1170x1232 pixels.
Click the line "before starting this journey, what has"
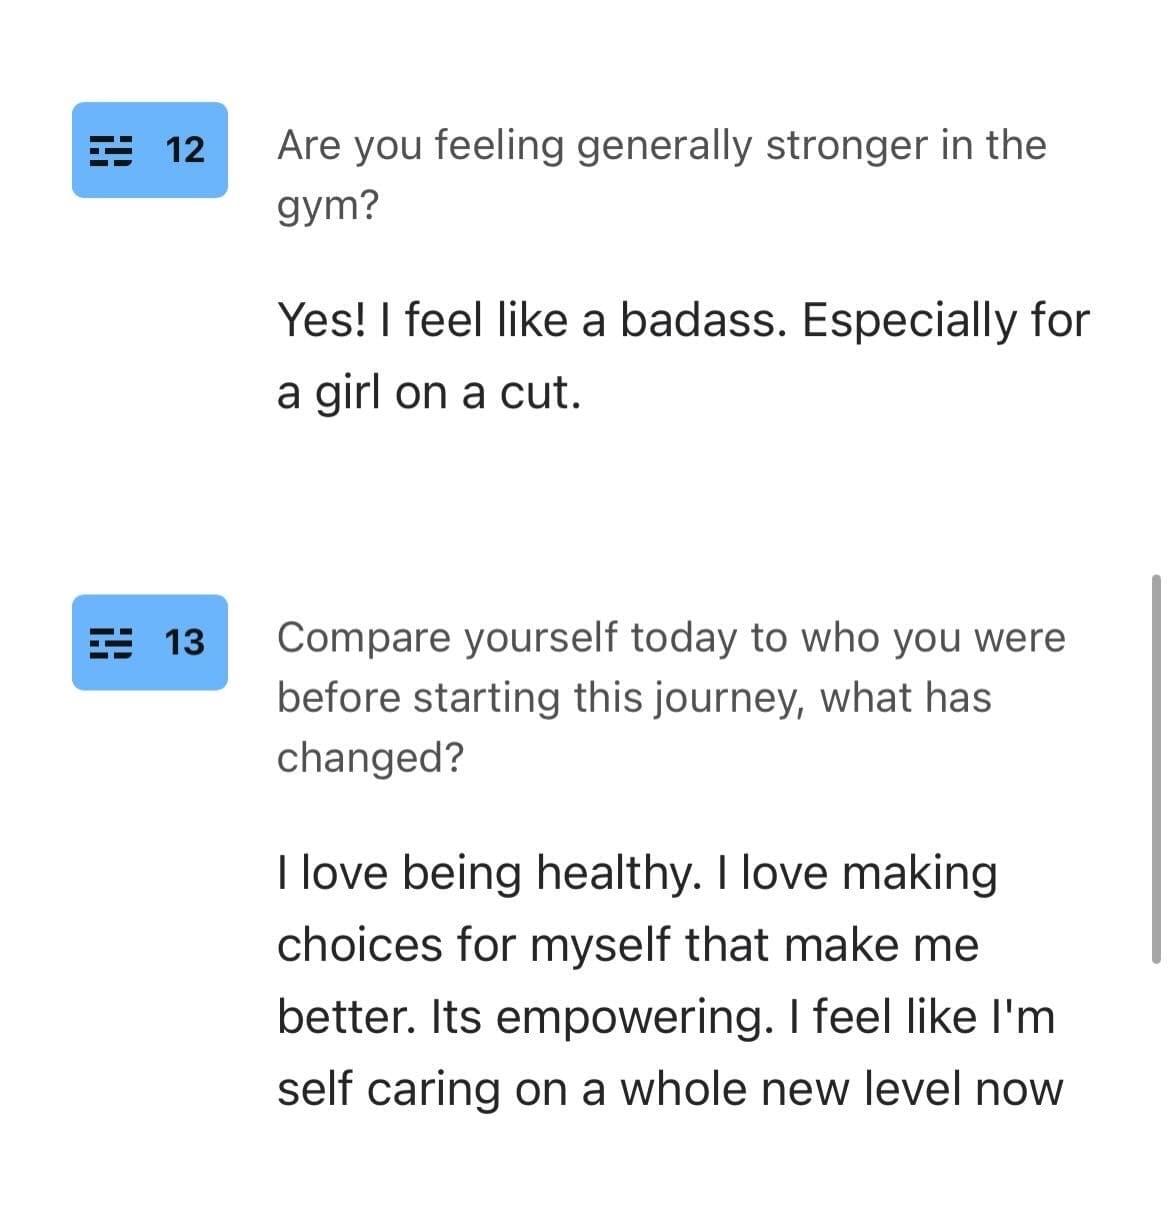coord(634,697)
